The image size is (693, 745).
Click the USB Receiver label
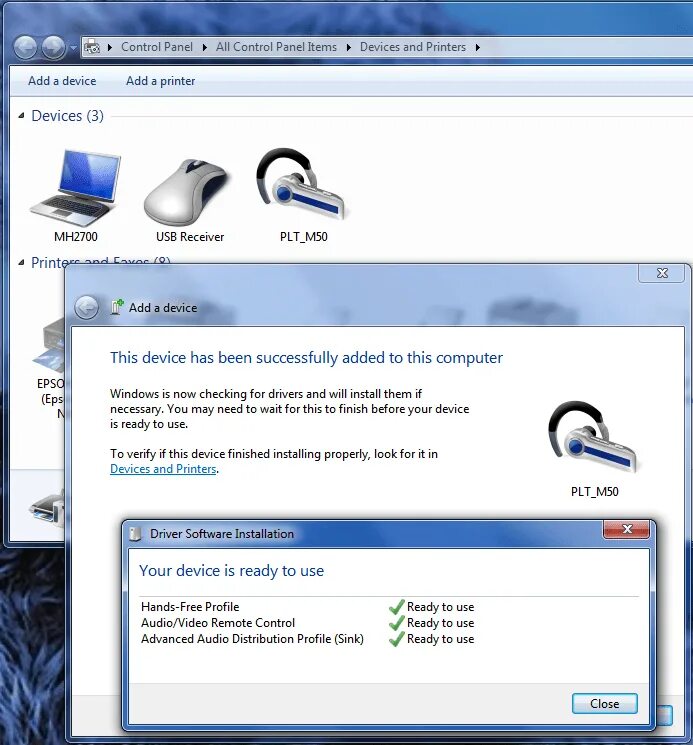(190, 237)
